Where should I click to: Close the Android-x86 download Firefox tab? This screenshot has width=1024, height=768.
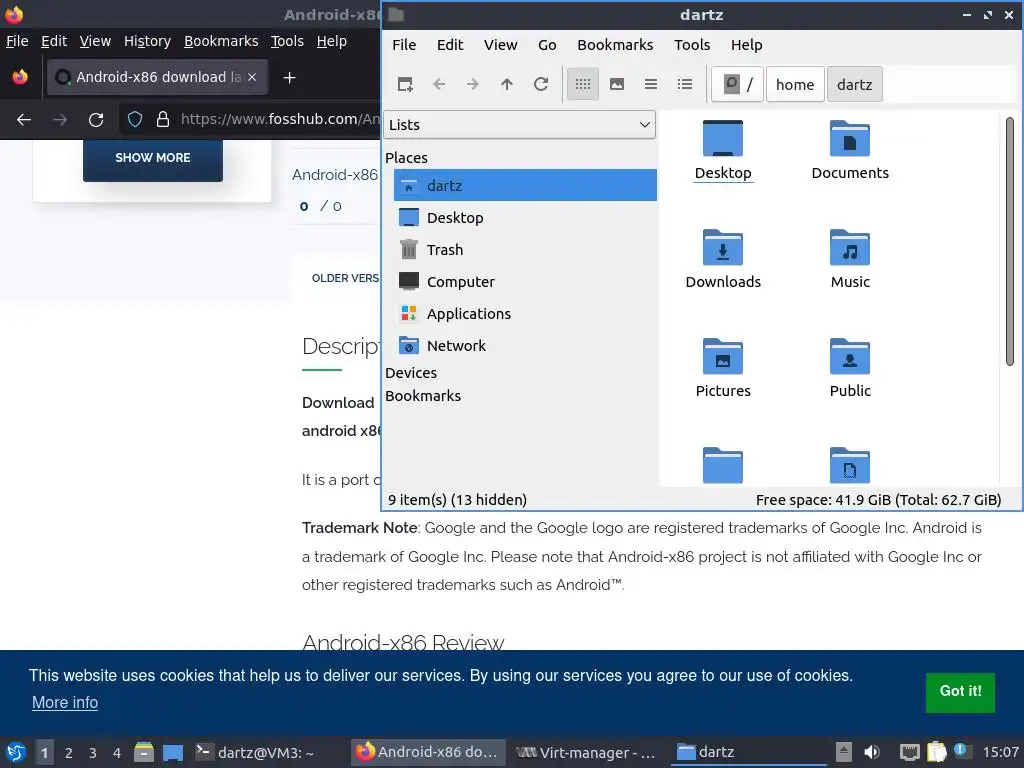[252, 77]
